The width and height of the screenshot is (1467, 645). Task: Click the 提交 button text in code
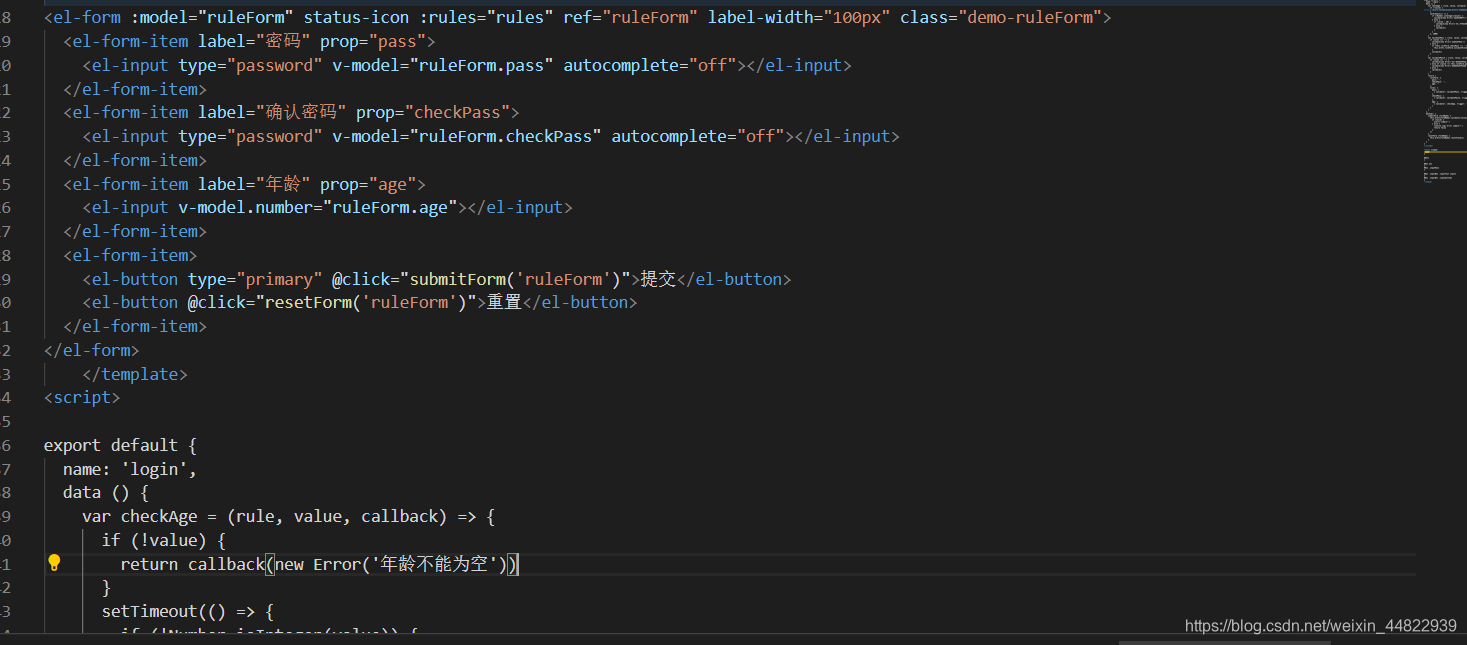click(x=658, y=279)
